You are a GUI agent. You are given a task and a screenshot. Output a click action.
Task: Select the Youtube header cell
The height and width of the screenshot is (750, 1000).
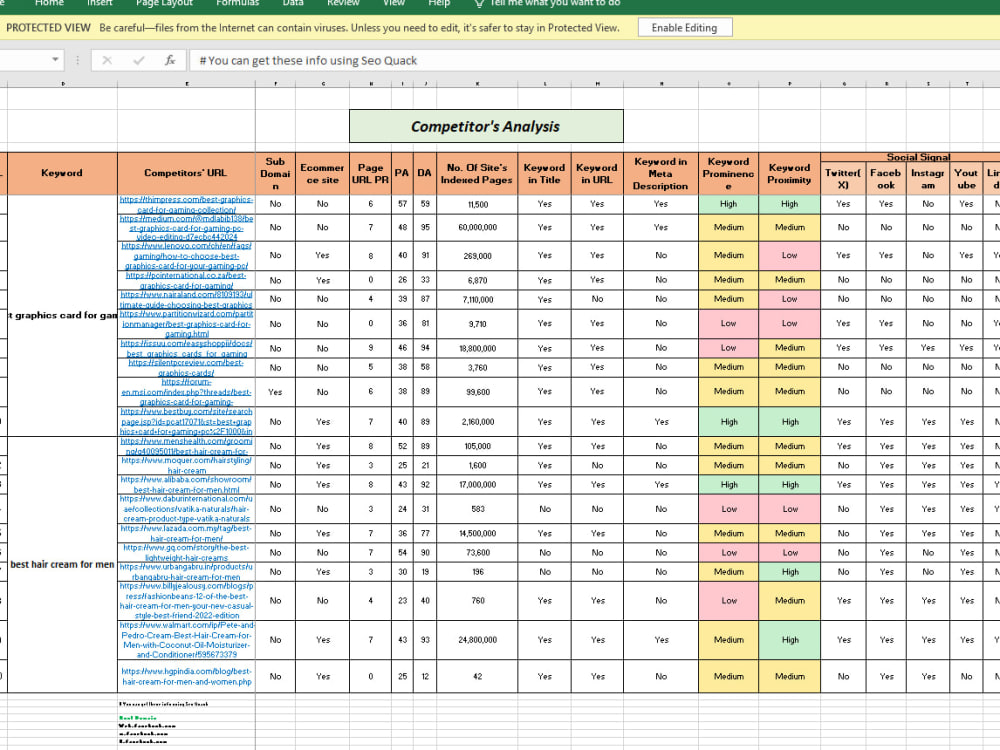966,178
